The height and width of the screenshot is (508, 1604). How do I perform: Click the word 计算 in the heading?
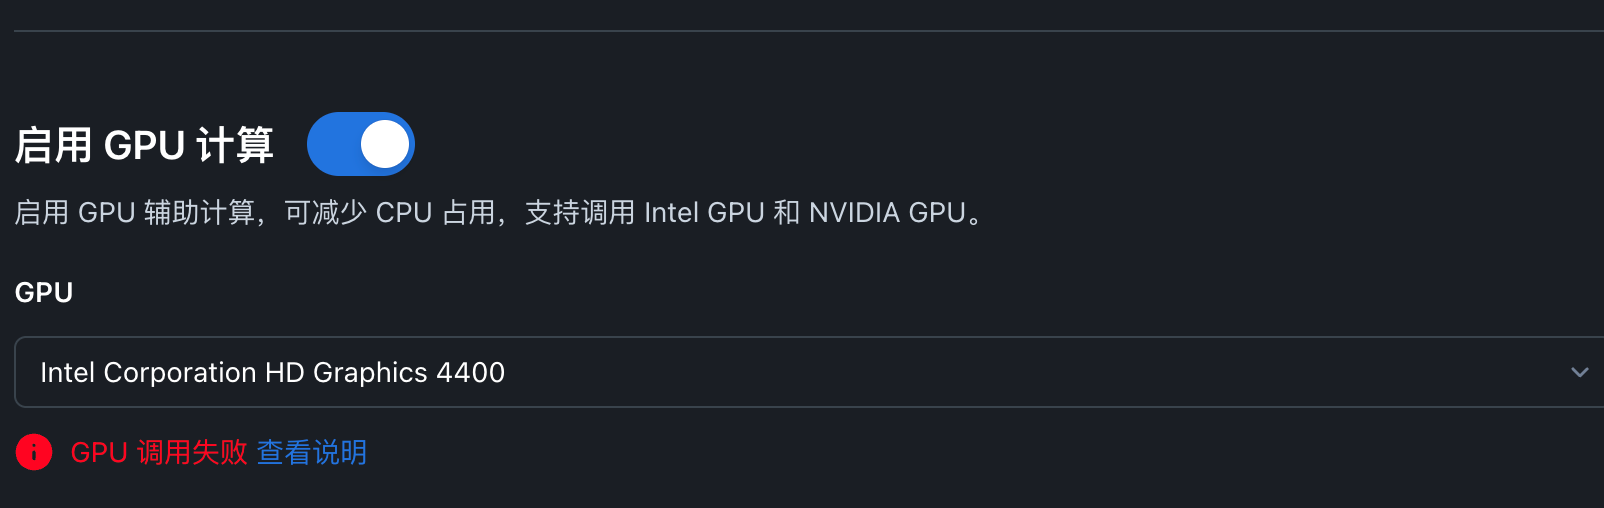pyautogui.click(x=235, y=145)
